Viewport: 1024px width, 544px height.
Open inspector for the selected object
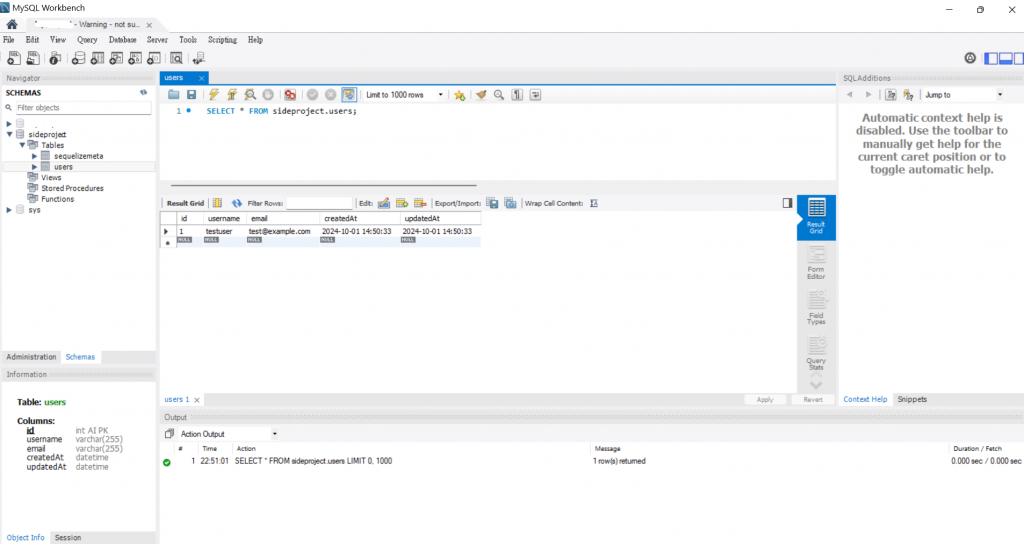click(56, 59)
